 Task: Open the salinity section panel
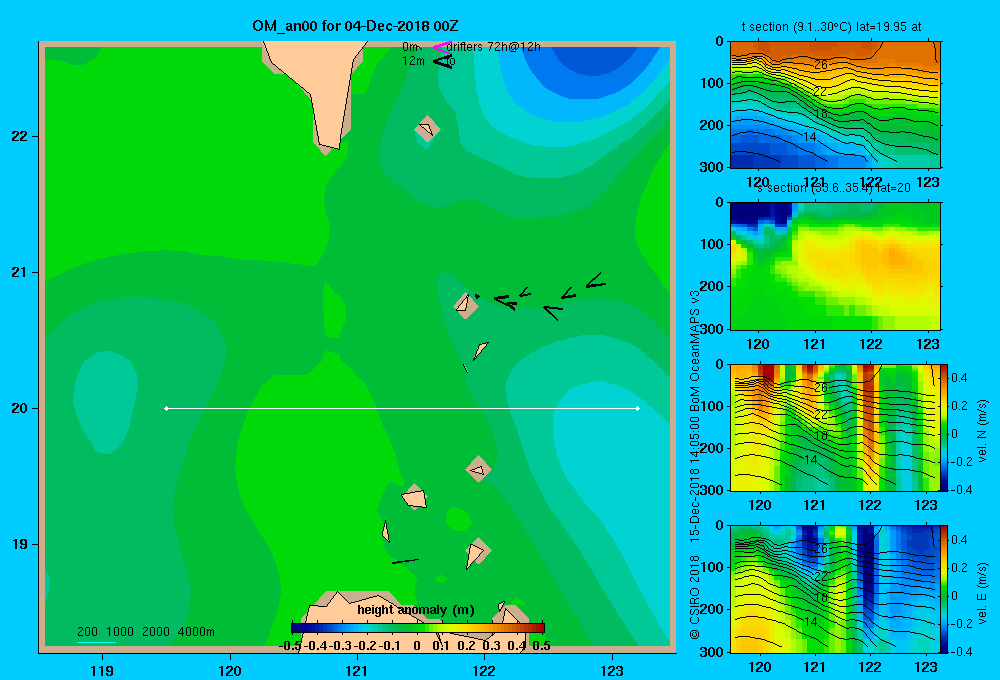(835, 266)
